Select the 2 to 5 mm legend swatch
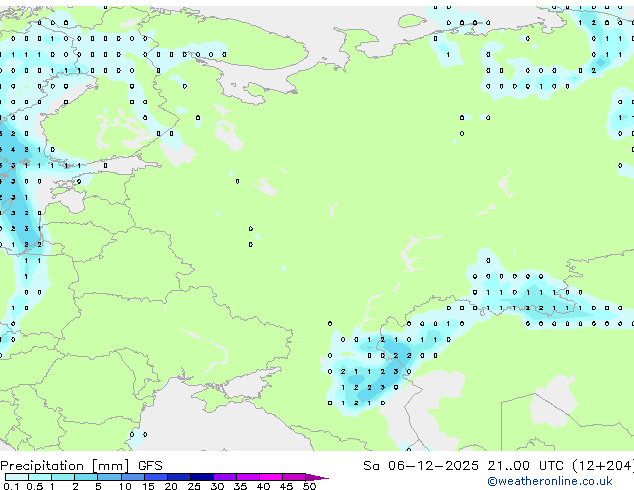This screenshot has height=490, width=634. tap(86, 477)
